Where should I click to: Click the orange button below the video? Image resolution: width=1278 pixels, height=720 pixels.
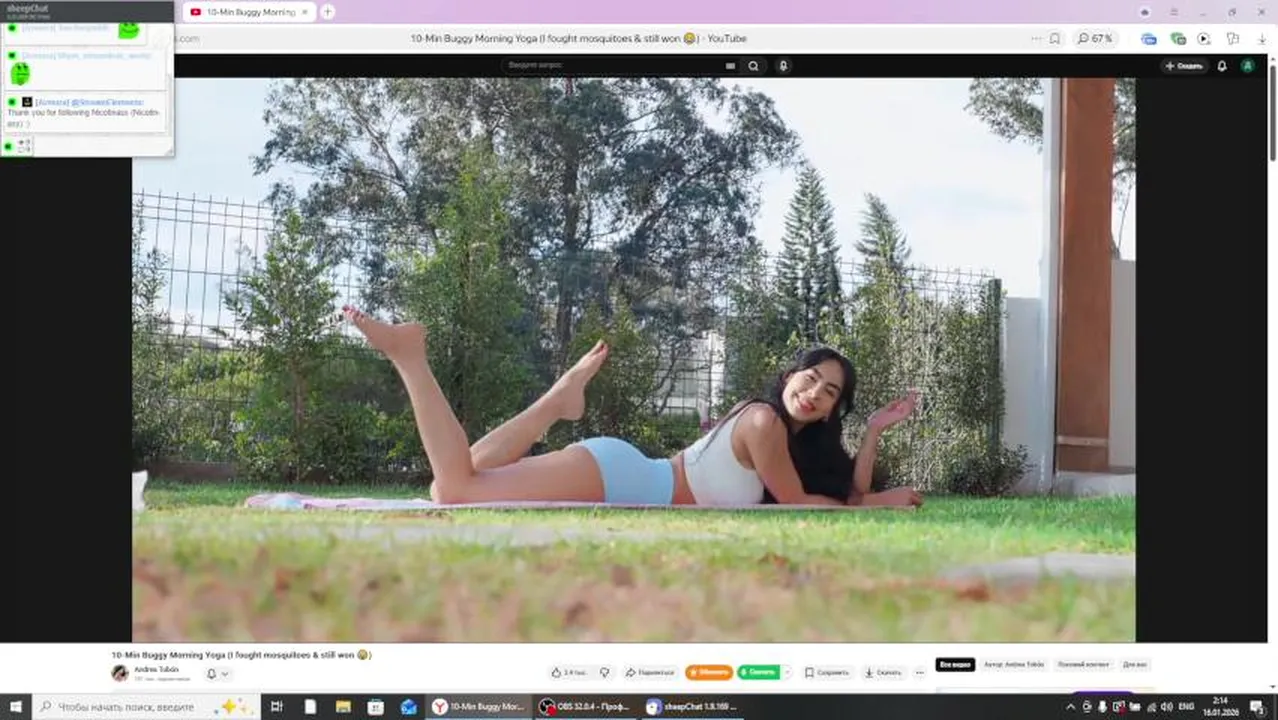pyautogui.click(x=709, y=673)
